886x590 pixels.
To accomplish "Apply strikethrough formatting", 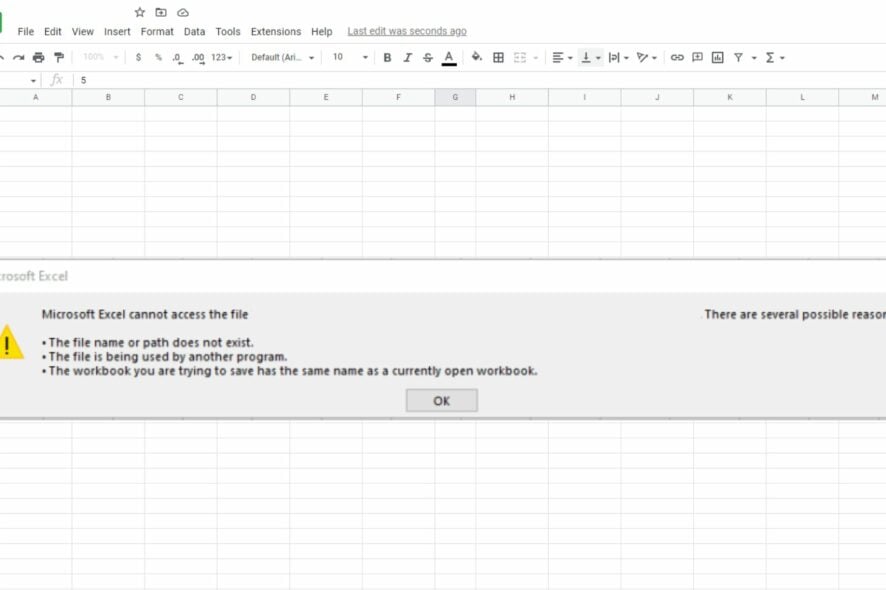I will pyautogui.click(x=428, y=57).
